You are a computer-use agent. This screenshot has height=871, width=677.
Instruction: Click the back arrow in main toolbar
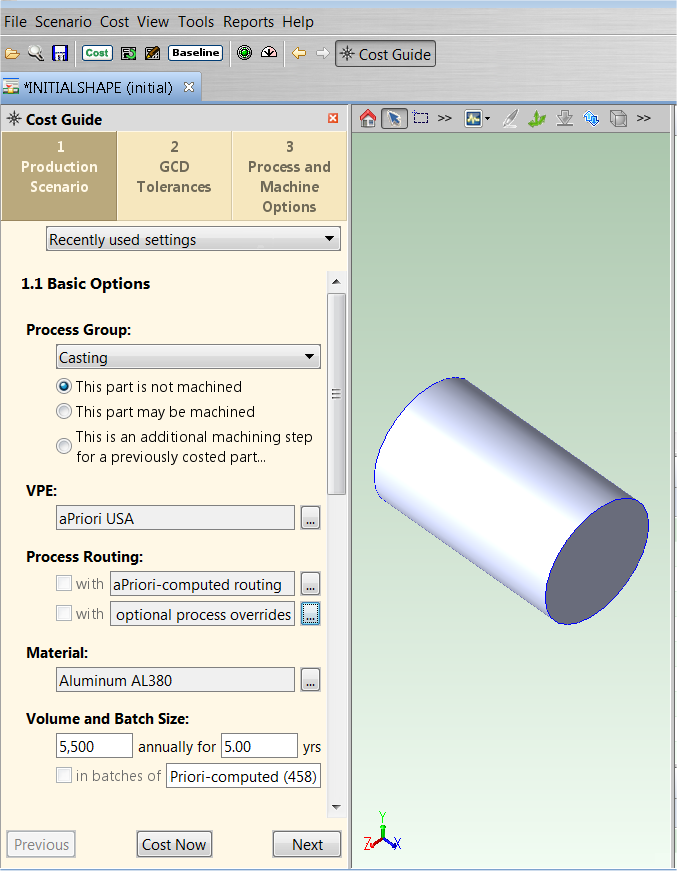pyautogui.click(x=298, y=54)
